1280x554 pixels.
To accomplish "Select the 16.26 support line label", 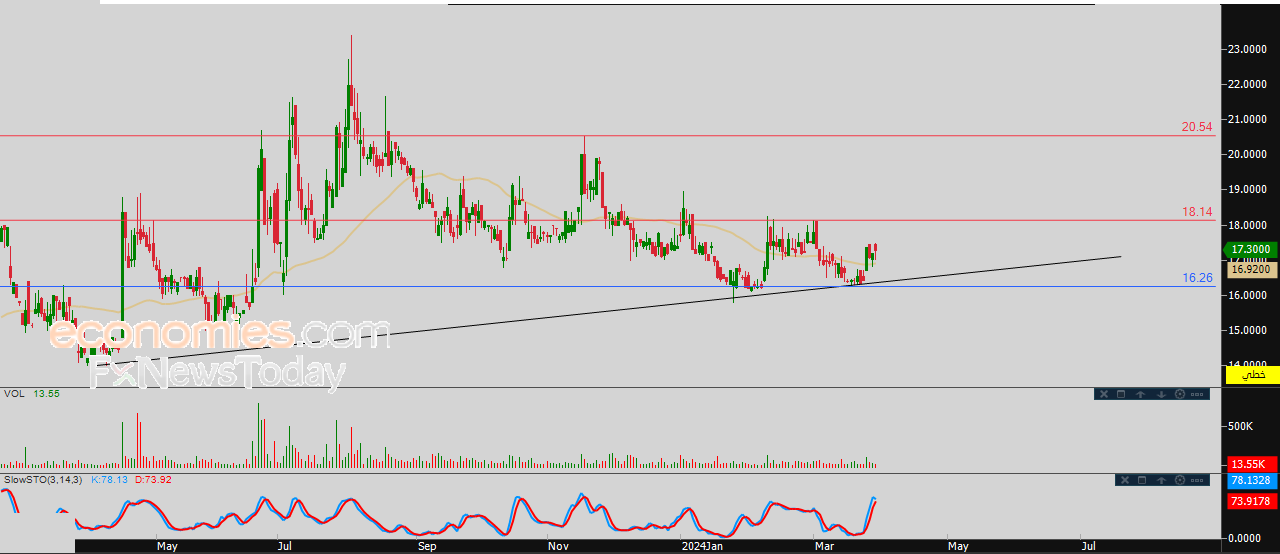I will 1196,278.
